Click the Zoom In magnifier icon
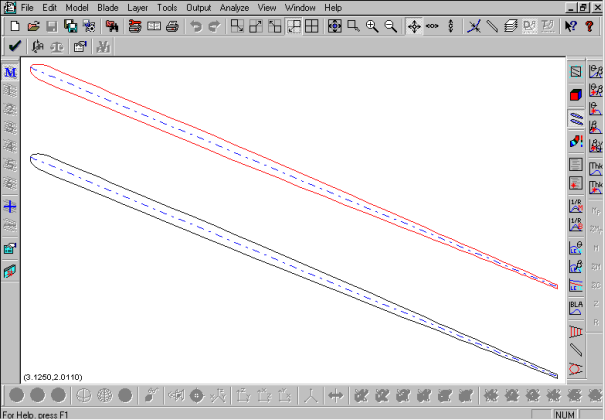This screenshot has width=605, height=420. tap(372, 26)
